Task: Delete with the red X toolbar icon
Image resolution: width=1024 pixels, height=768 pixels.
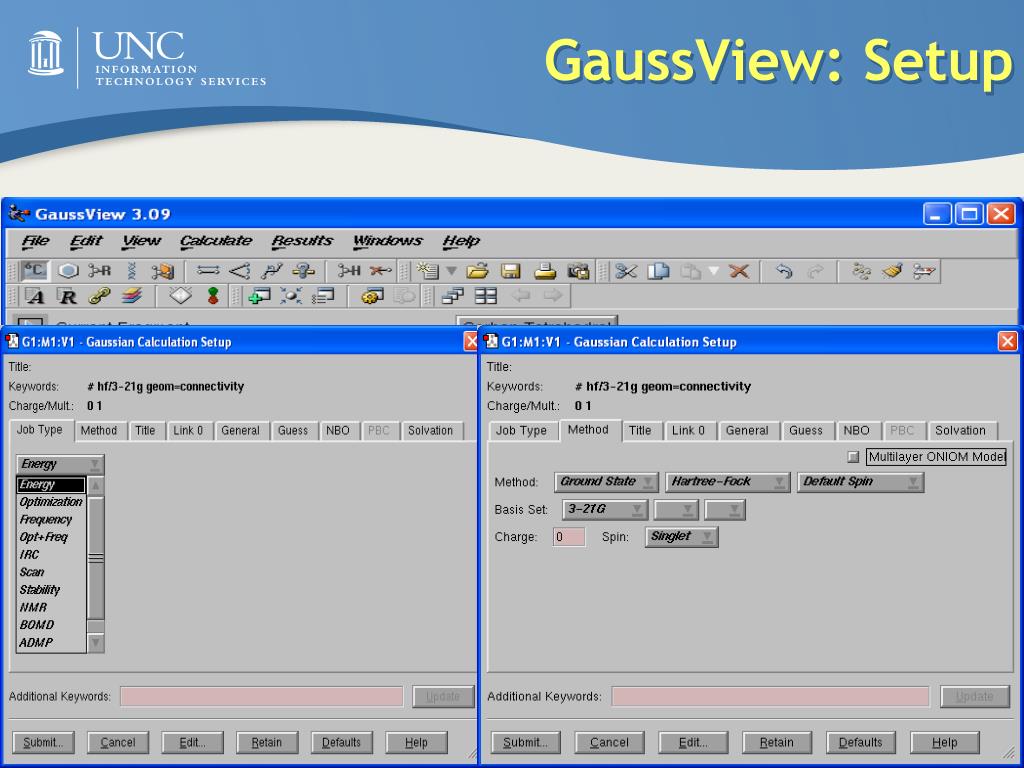Action: (x=739, y=270)
